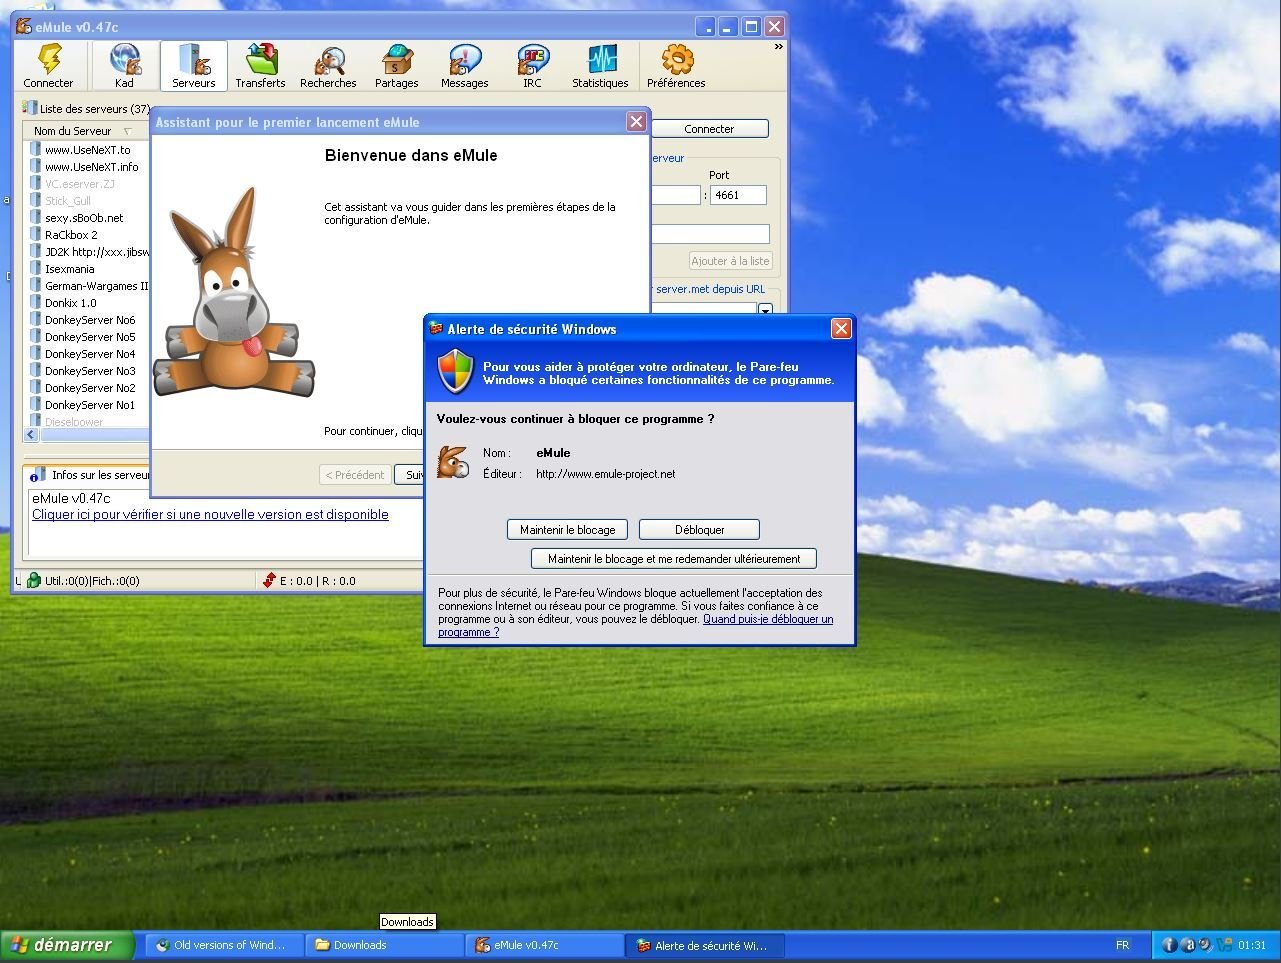
Task: Click the eMule editor URL text
Action: point(605,474)
